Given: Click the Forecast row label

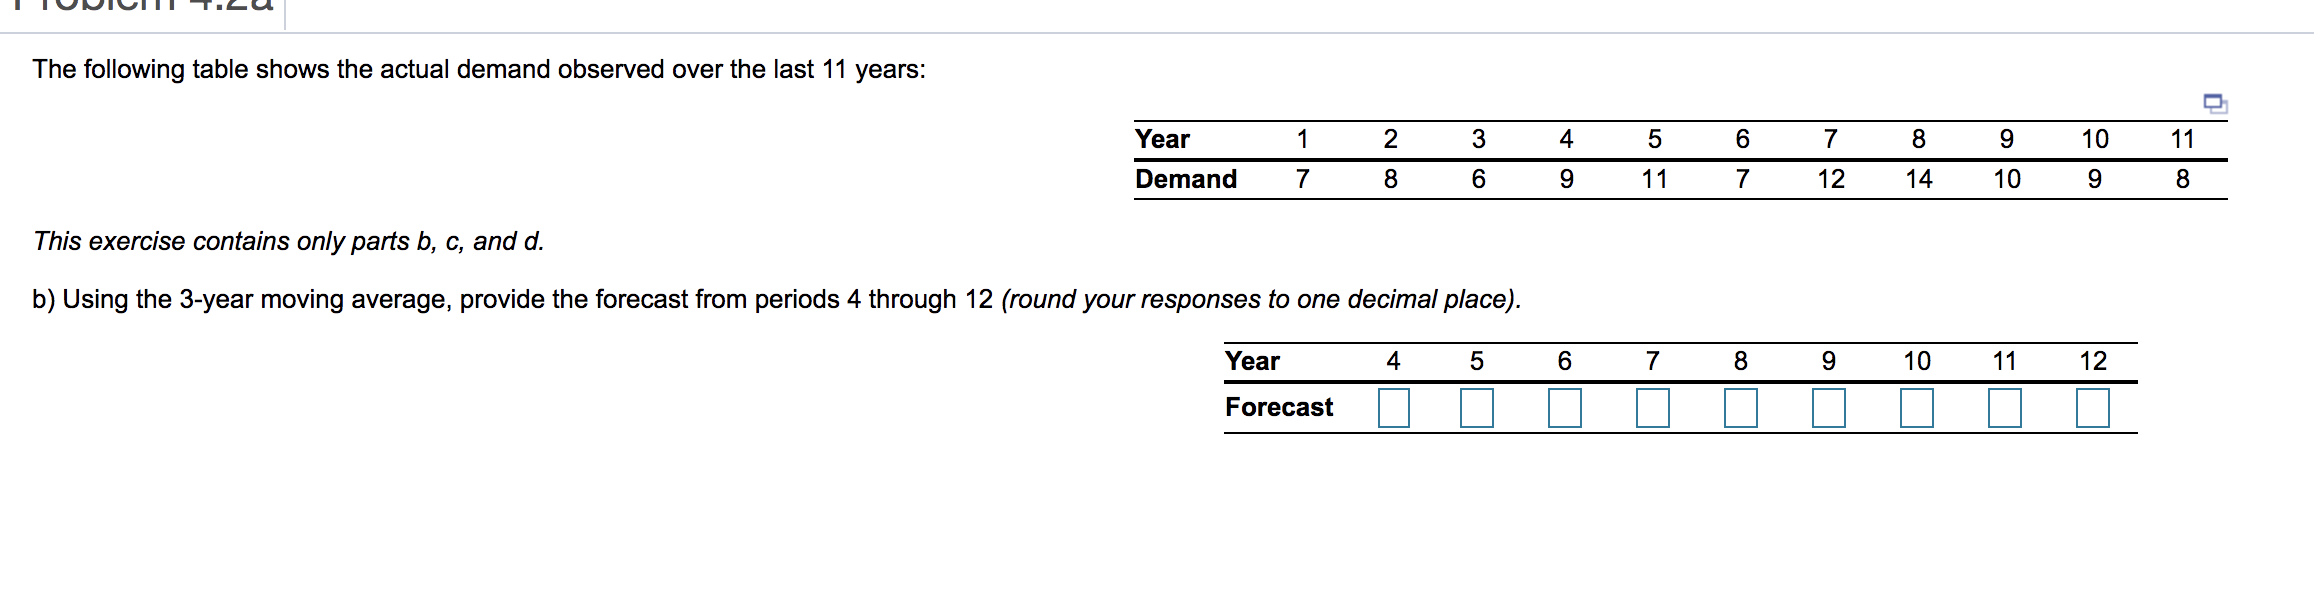Looking at the screenshot, I should point(1278,407).
